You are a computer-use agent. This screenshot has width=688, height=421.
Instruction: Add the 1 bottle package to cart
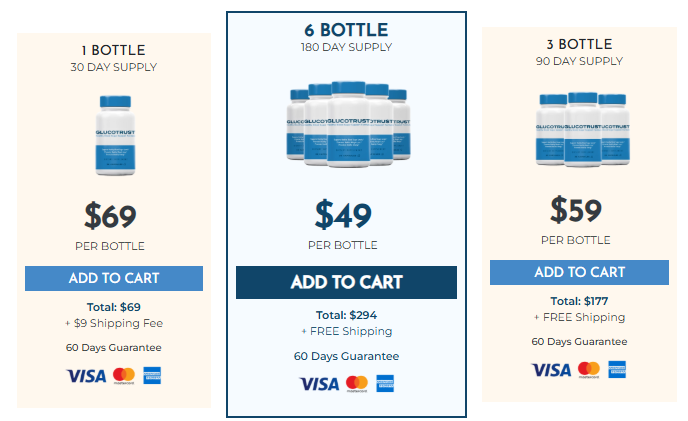coord(114,278)
